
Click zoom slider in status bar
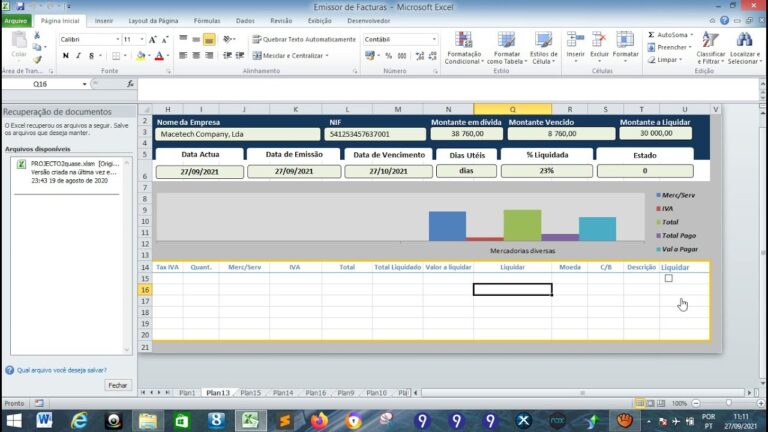point(728,403)
